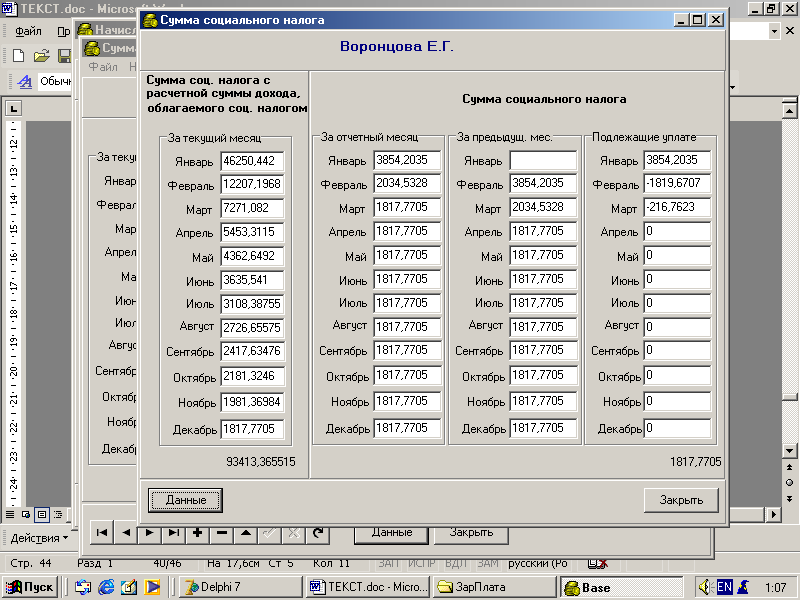Viewport: 800px width, 600px height.
Task: Open the Файл menu in Word
Action: pos(28,31)
